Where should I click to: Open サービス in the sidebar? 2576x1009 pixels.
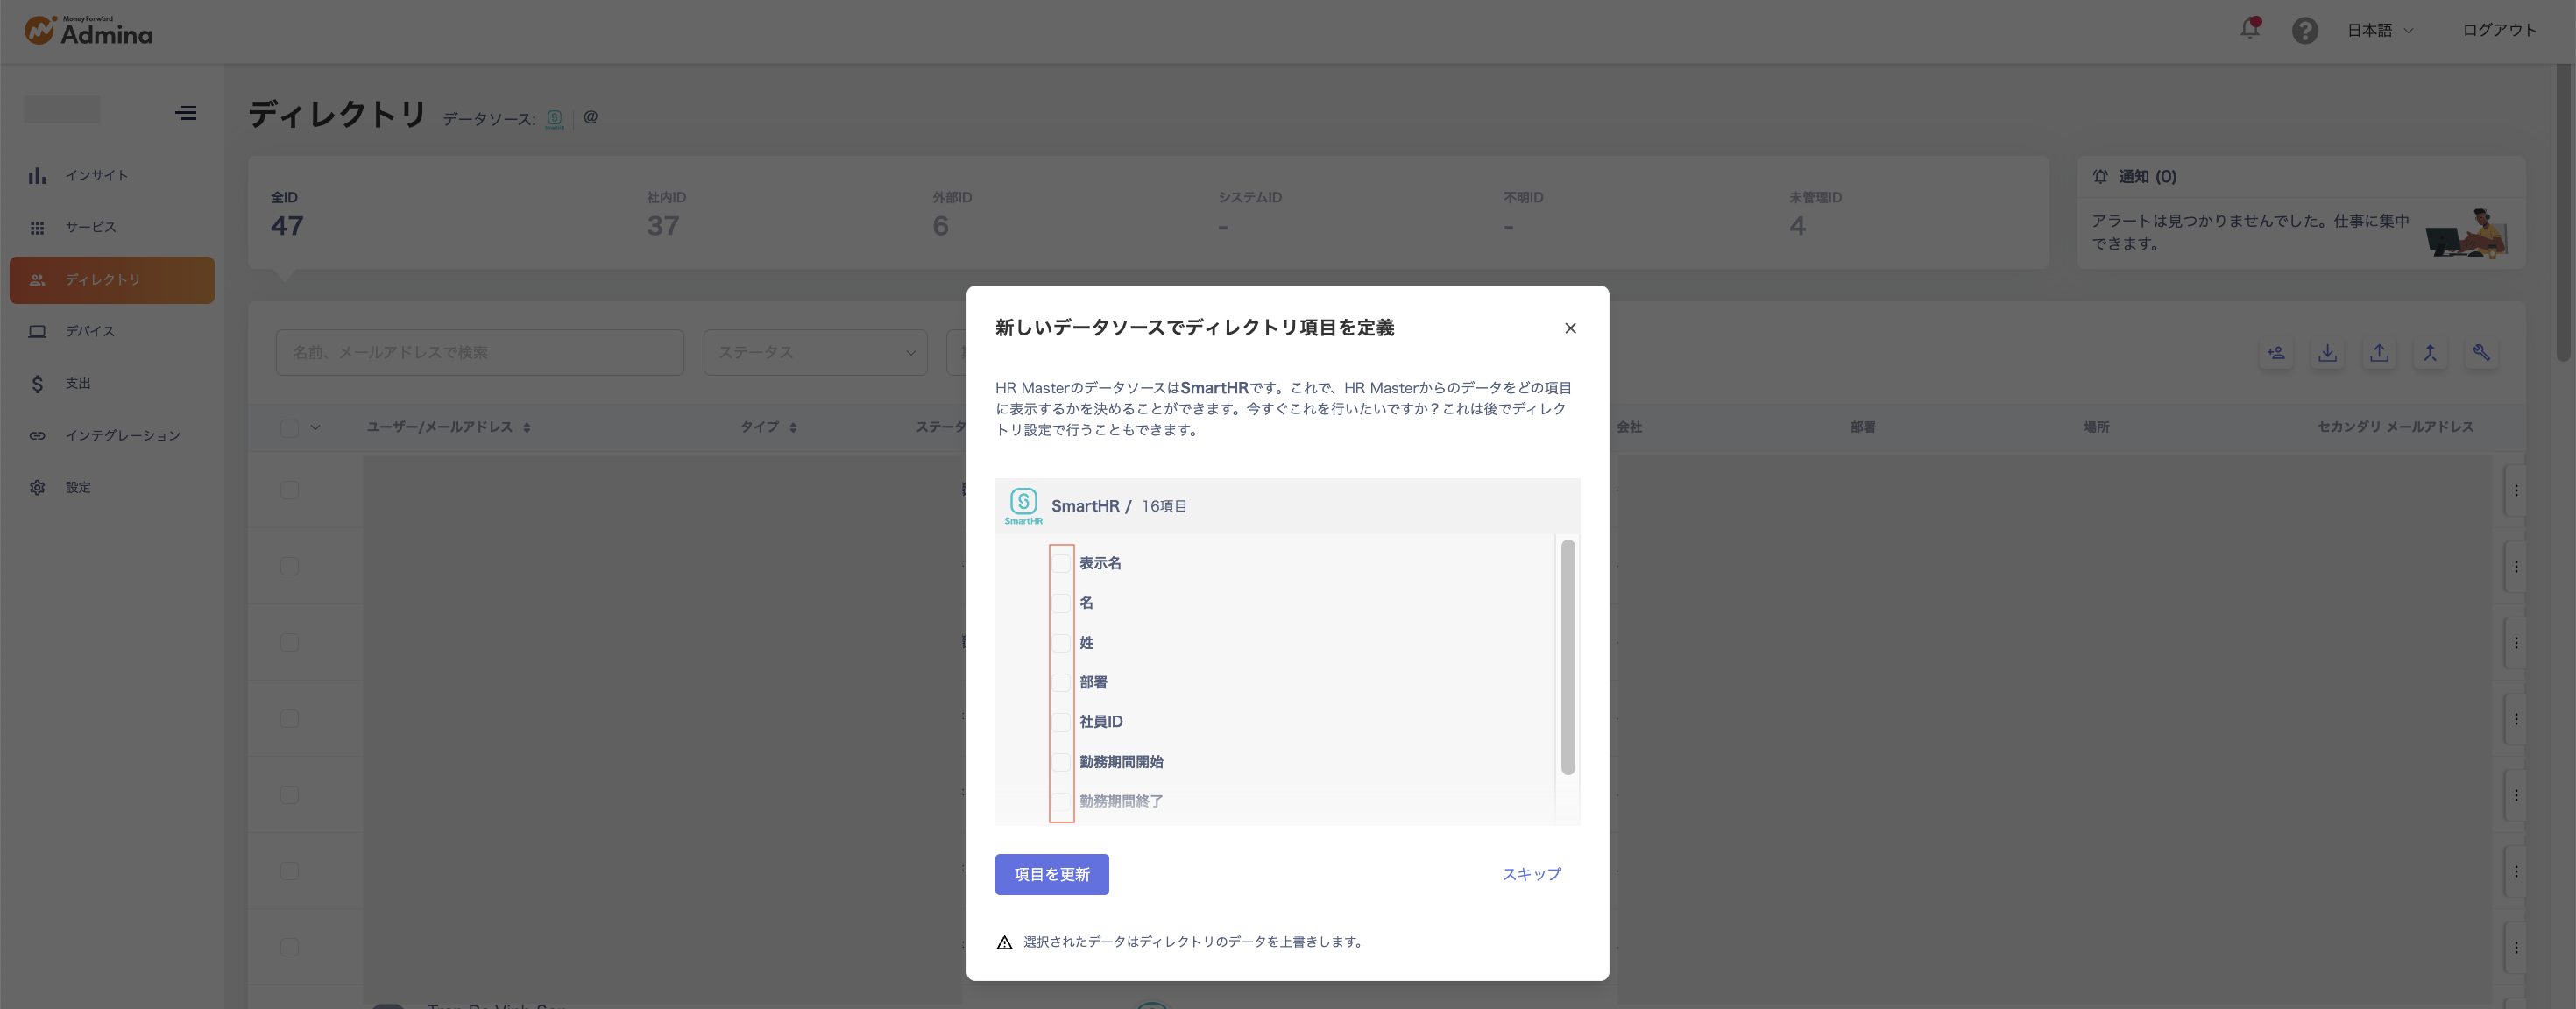click(112, 227)
